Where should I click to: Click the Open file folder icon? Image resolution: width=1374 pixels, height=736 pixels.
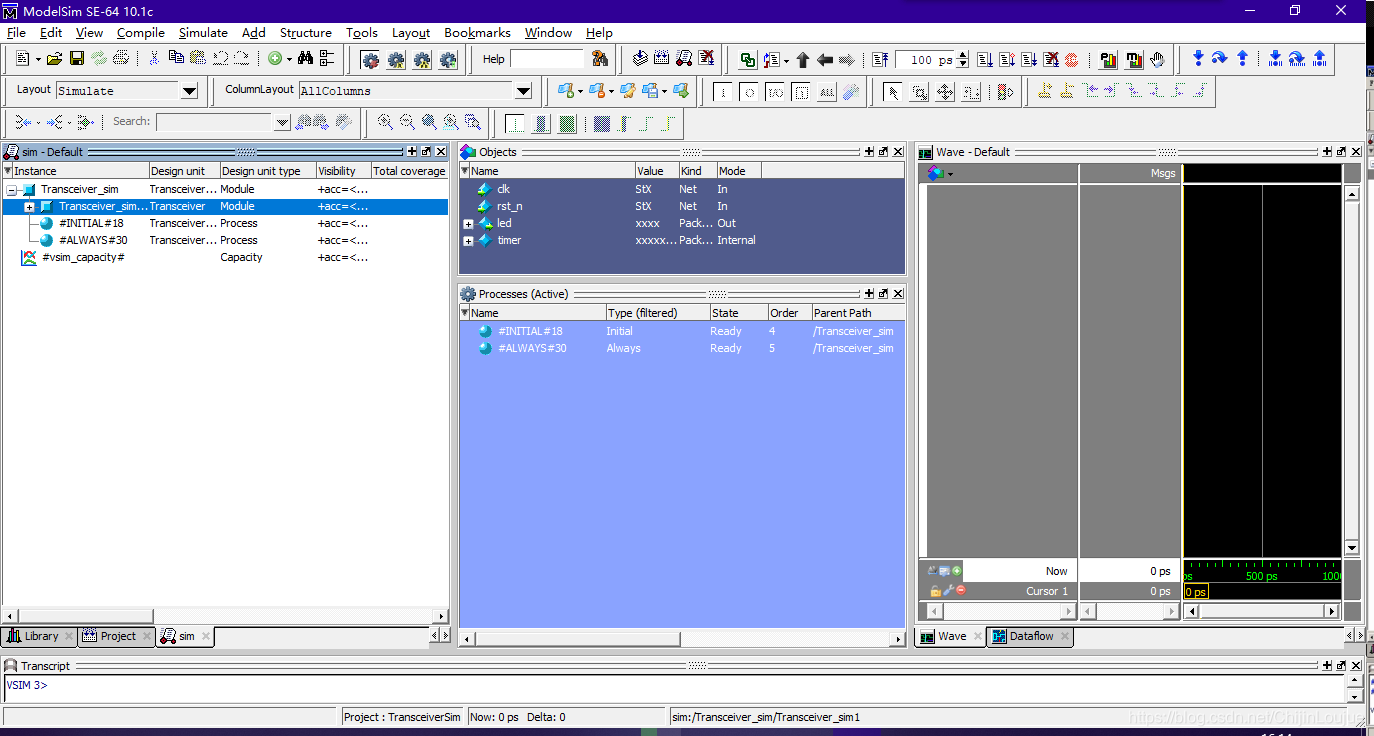(x=54, y=59)
